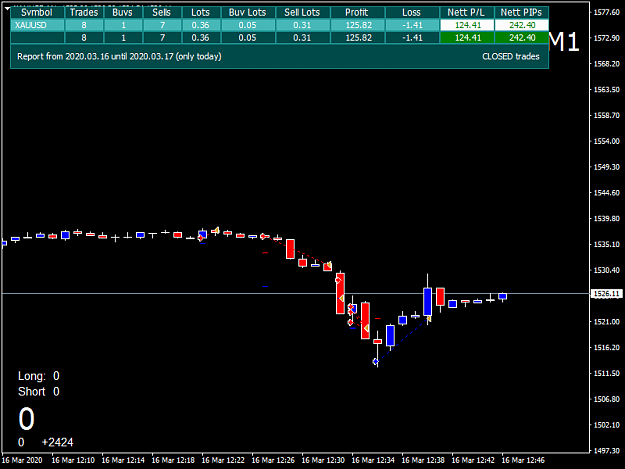Viewport: 625px width, 469px height.
Task: Click the 1572.90 price axis label
Action: click(x=607, y=38)
